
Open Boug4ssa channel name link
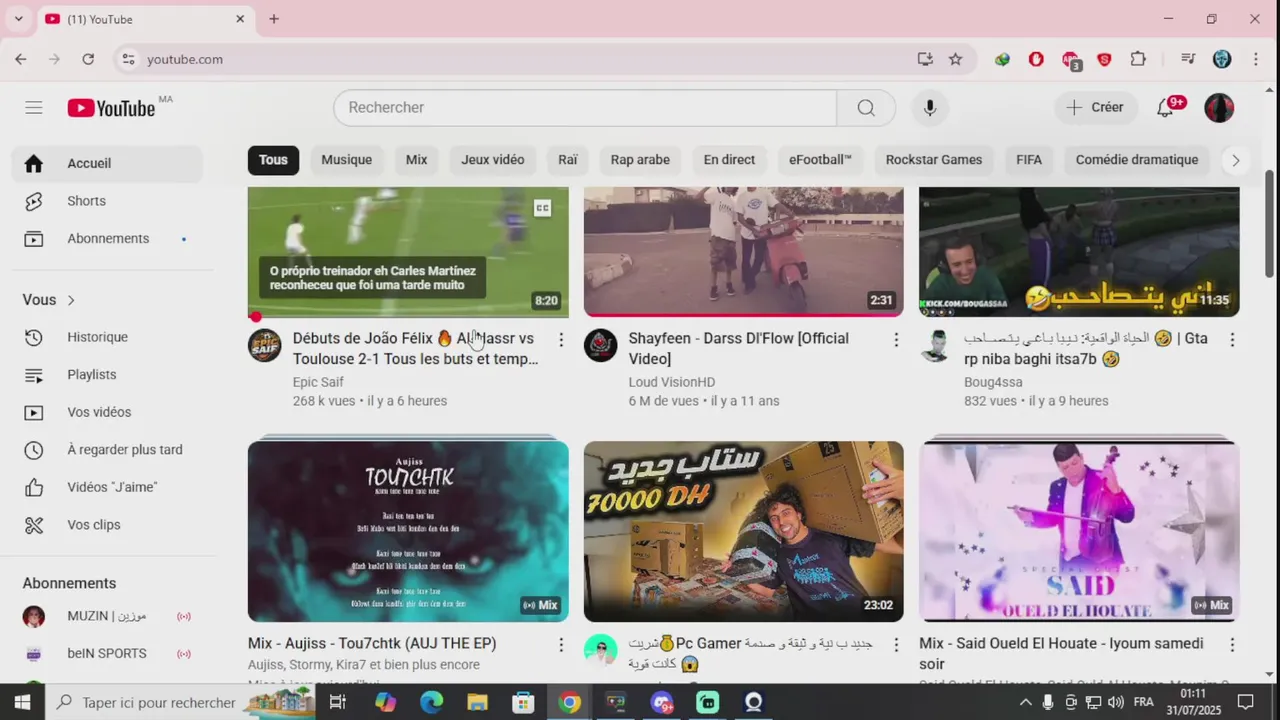pyautogui.click(x=993, y=382)
